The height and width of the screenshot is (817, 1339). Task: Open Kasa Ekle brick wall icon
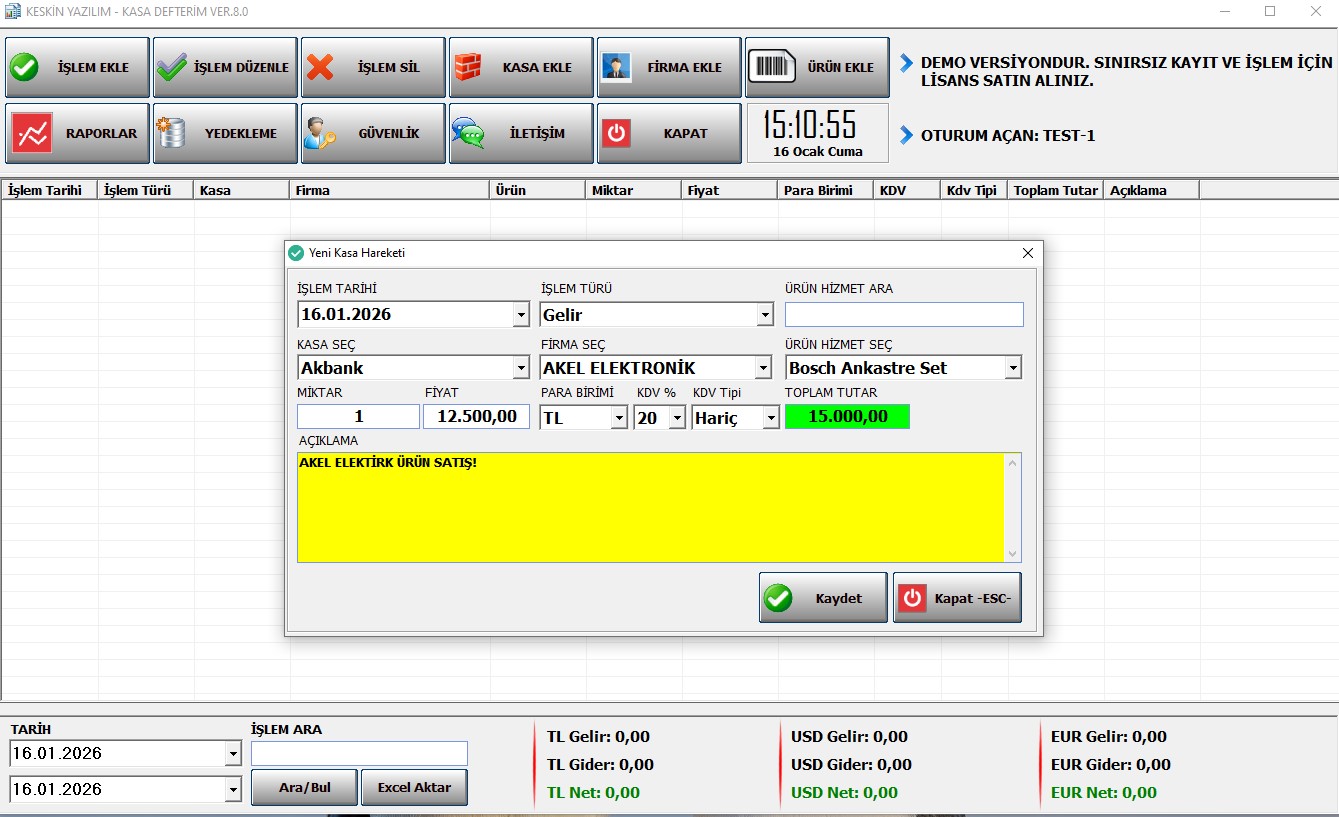click(x=468, y=68)
